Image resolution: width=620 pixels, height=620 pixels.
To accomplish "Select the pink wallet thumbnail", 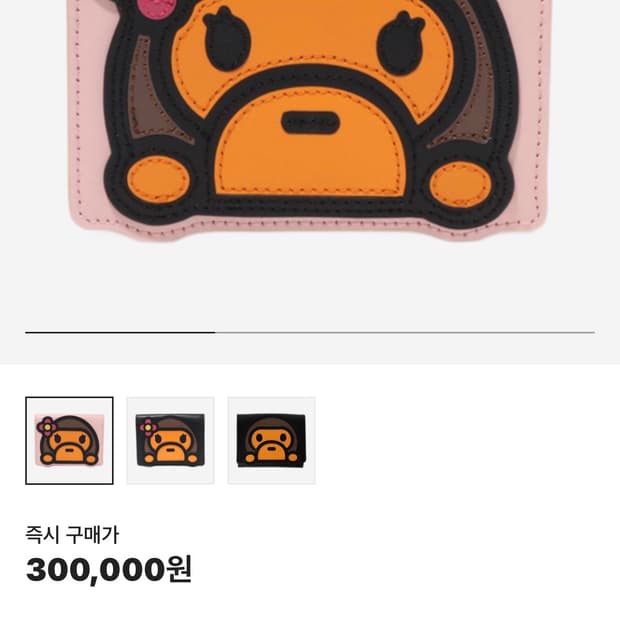I will click(69, 440).
